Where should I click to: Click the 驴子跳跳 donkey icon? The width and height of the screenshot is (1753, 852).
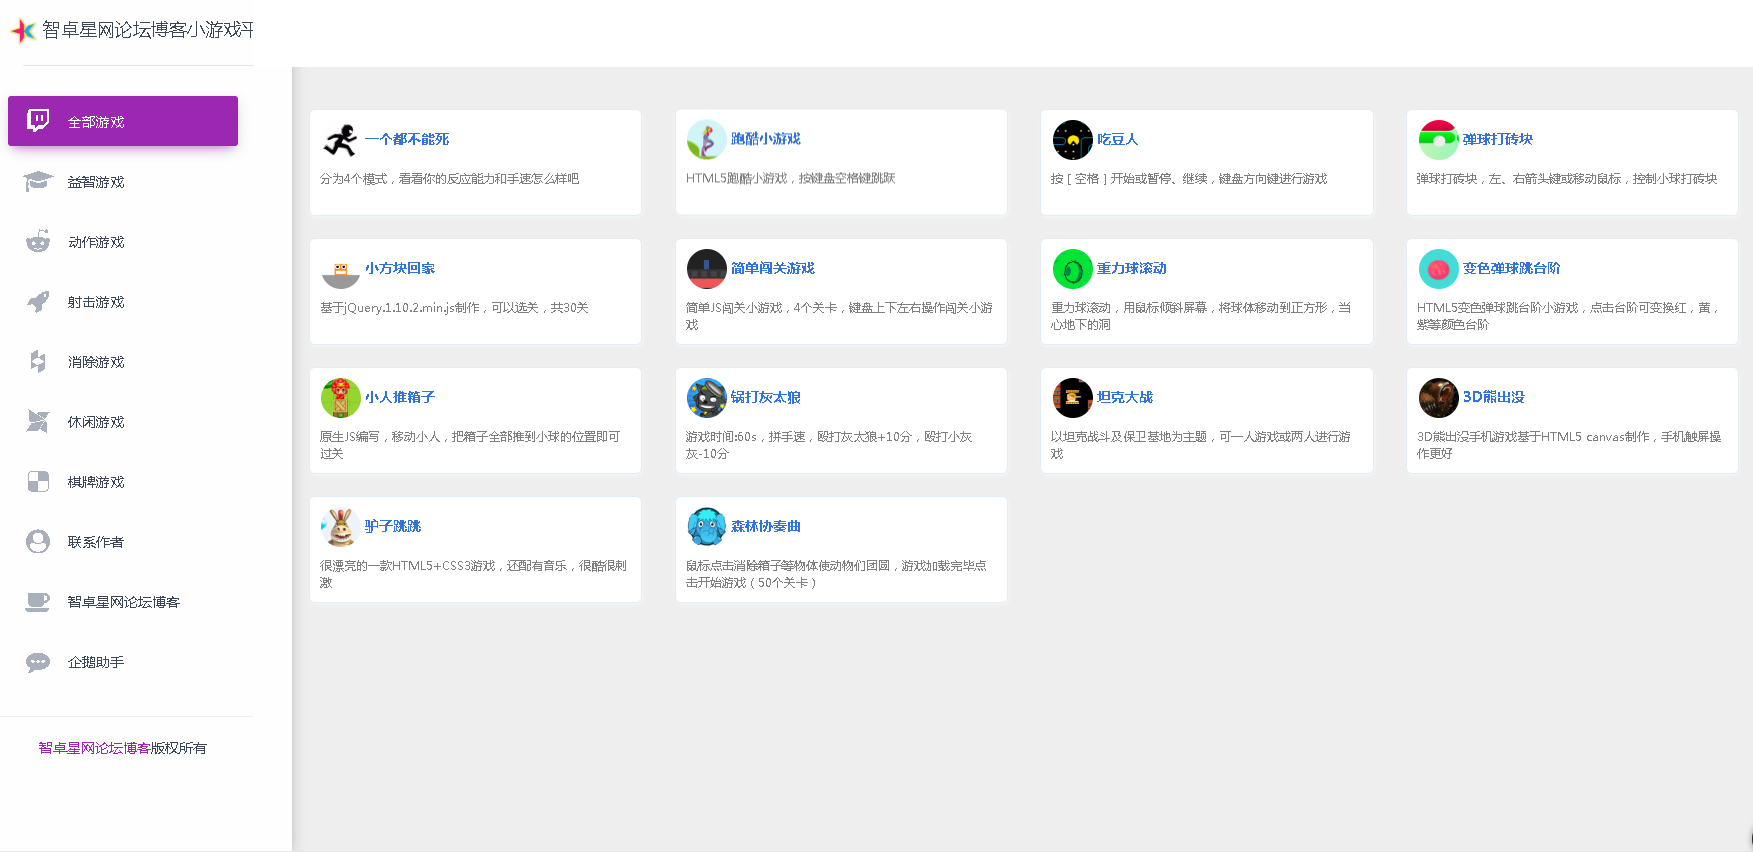[340, 527]
